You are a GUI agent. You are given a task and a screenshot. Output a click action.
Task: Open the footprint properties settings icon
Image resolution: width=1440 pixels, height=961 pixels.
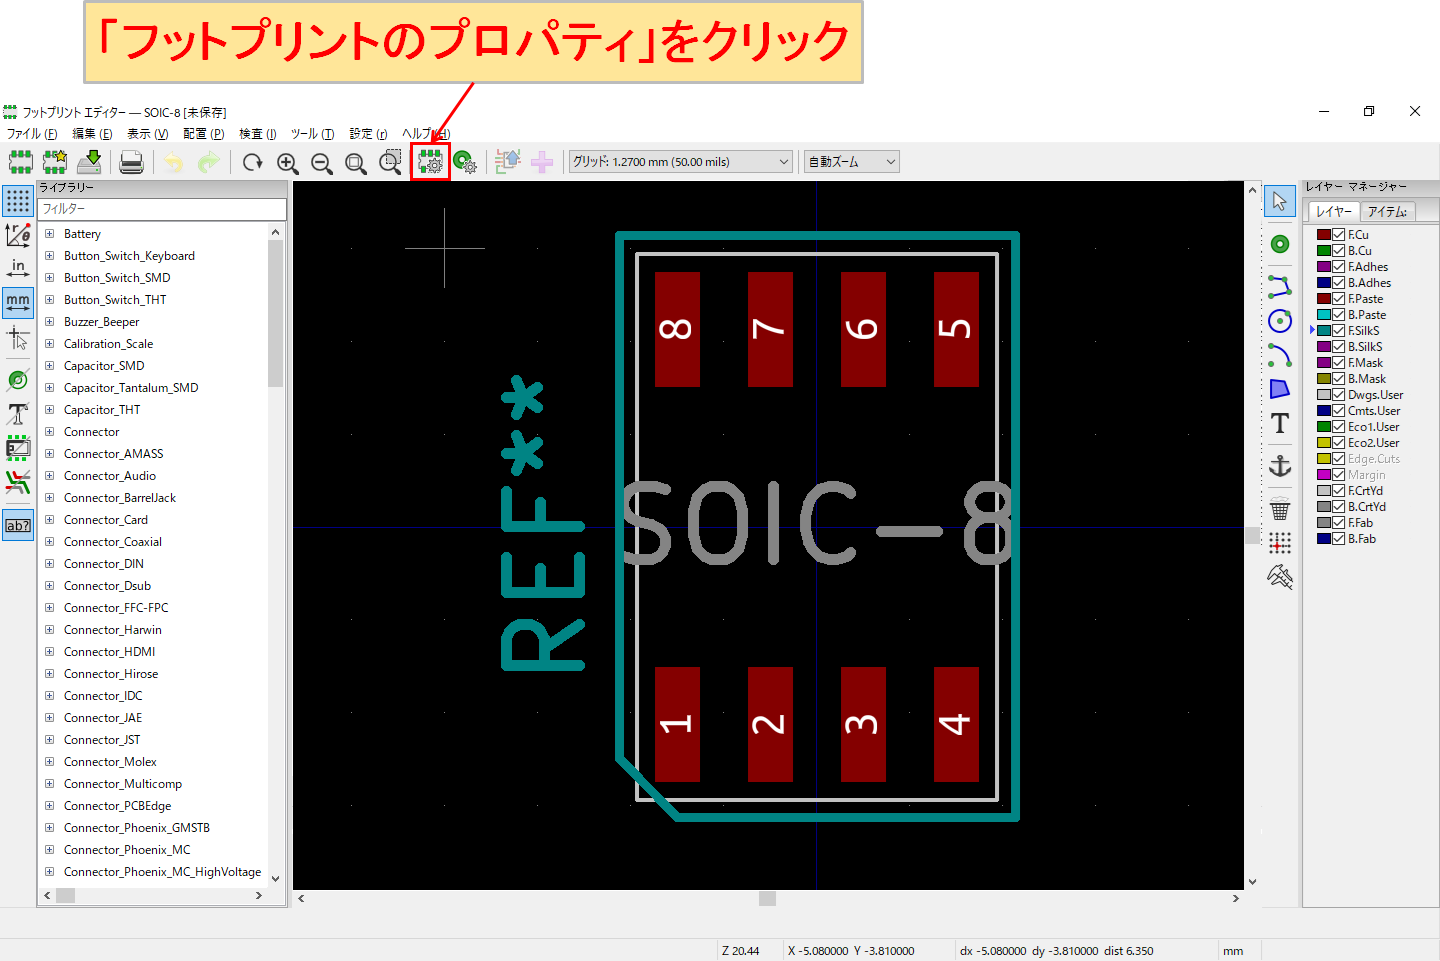click(430, 161)
